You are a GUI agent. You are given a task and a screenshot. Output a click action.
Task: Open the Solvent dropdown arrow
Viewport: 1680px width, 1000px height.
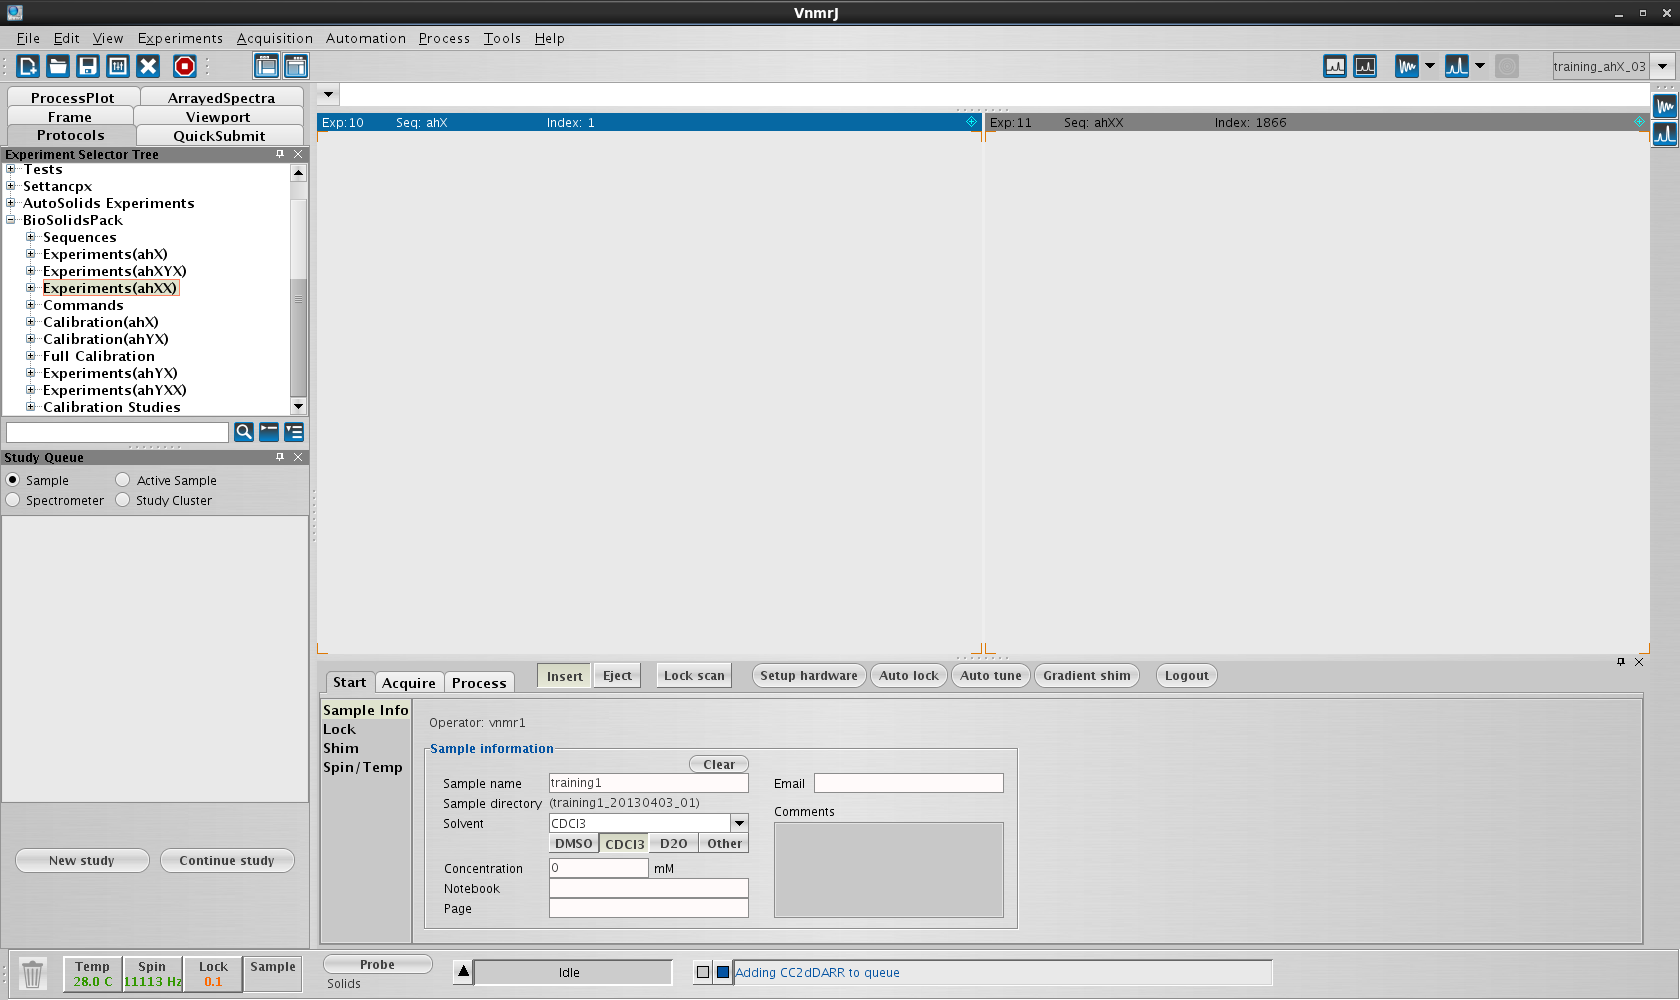[x=739, y=823]
